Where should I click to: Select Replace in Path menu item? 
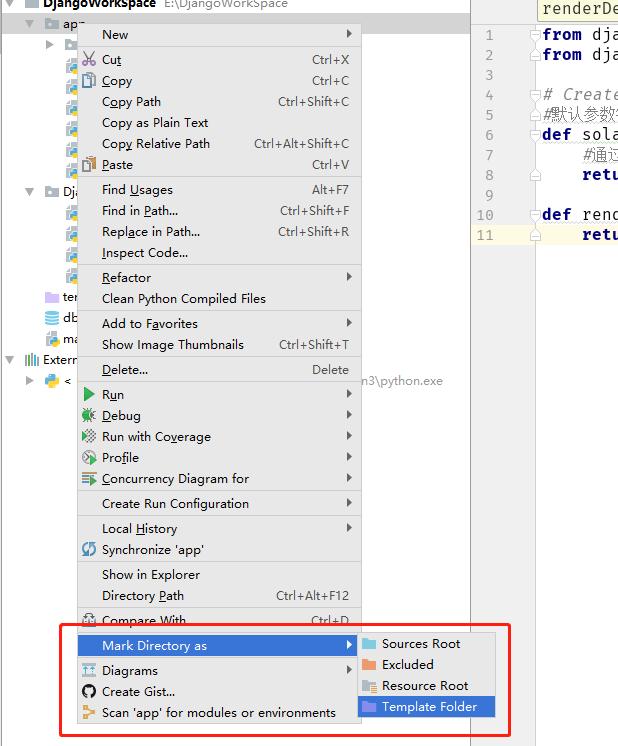[x=219, y=232]
